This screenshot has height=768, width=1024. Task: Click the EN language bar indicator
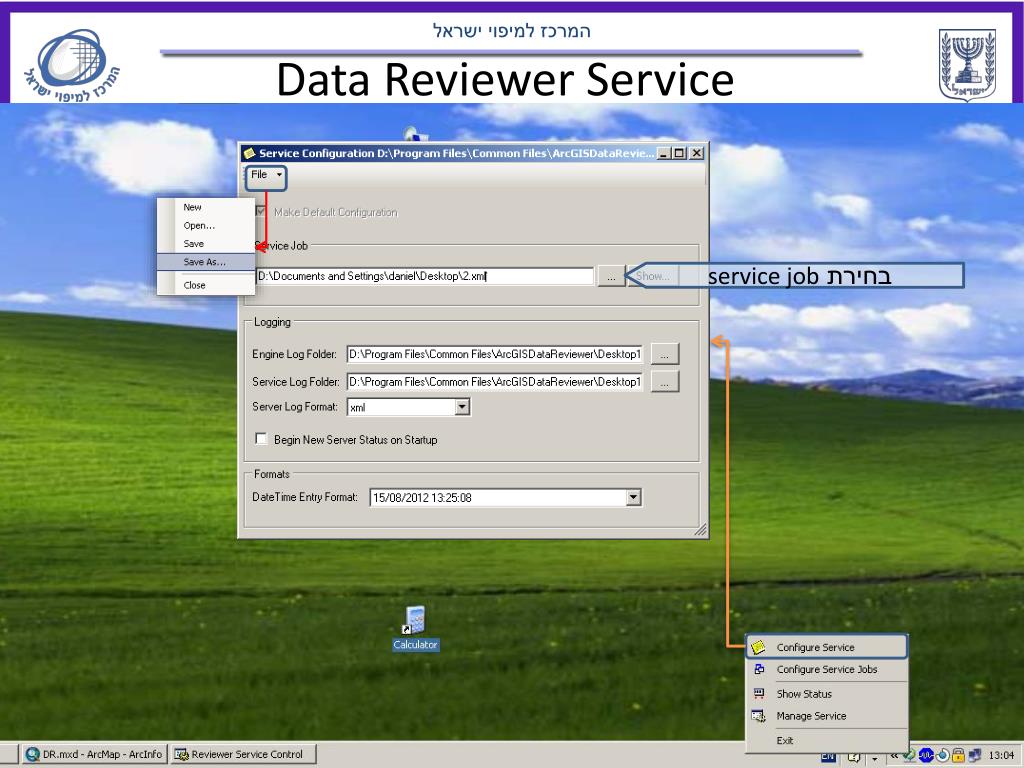828,758
